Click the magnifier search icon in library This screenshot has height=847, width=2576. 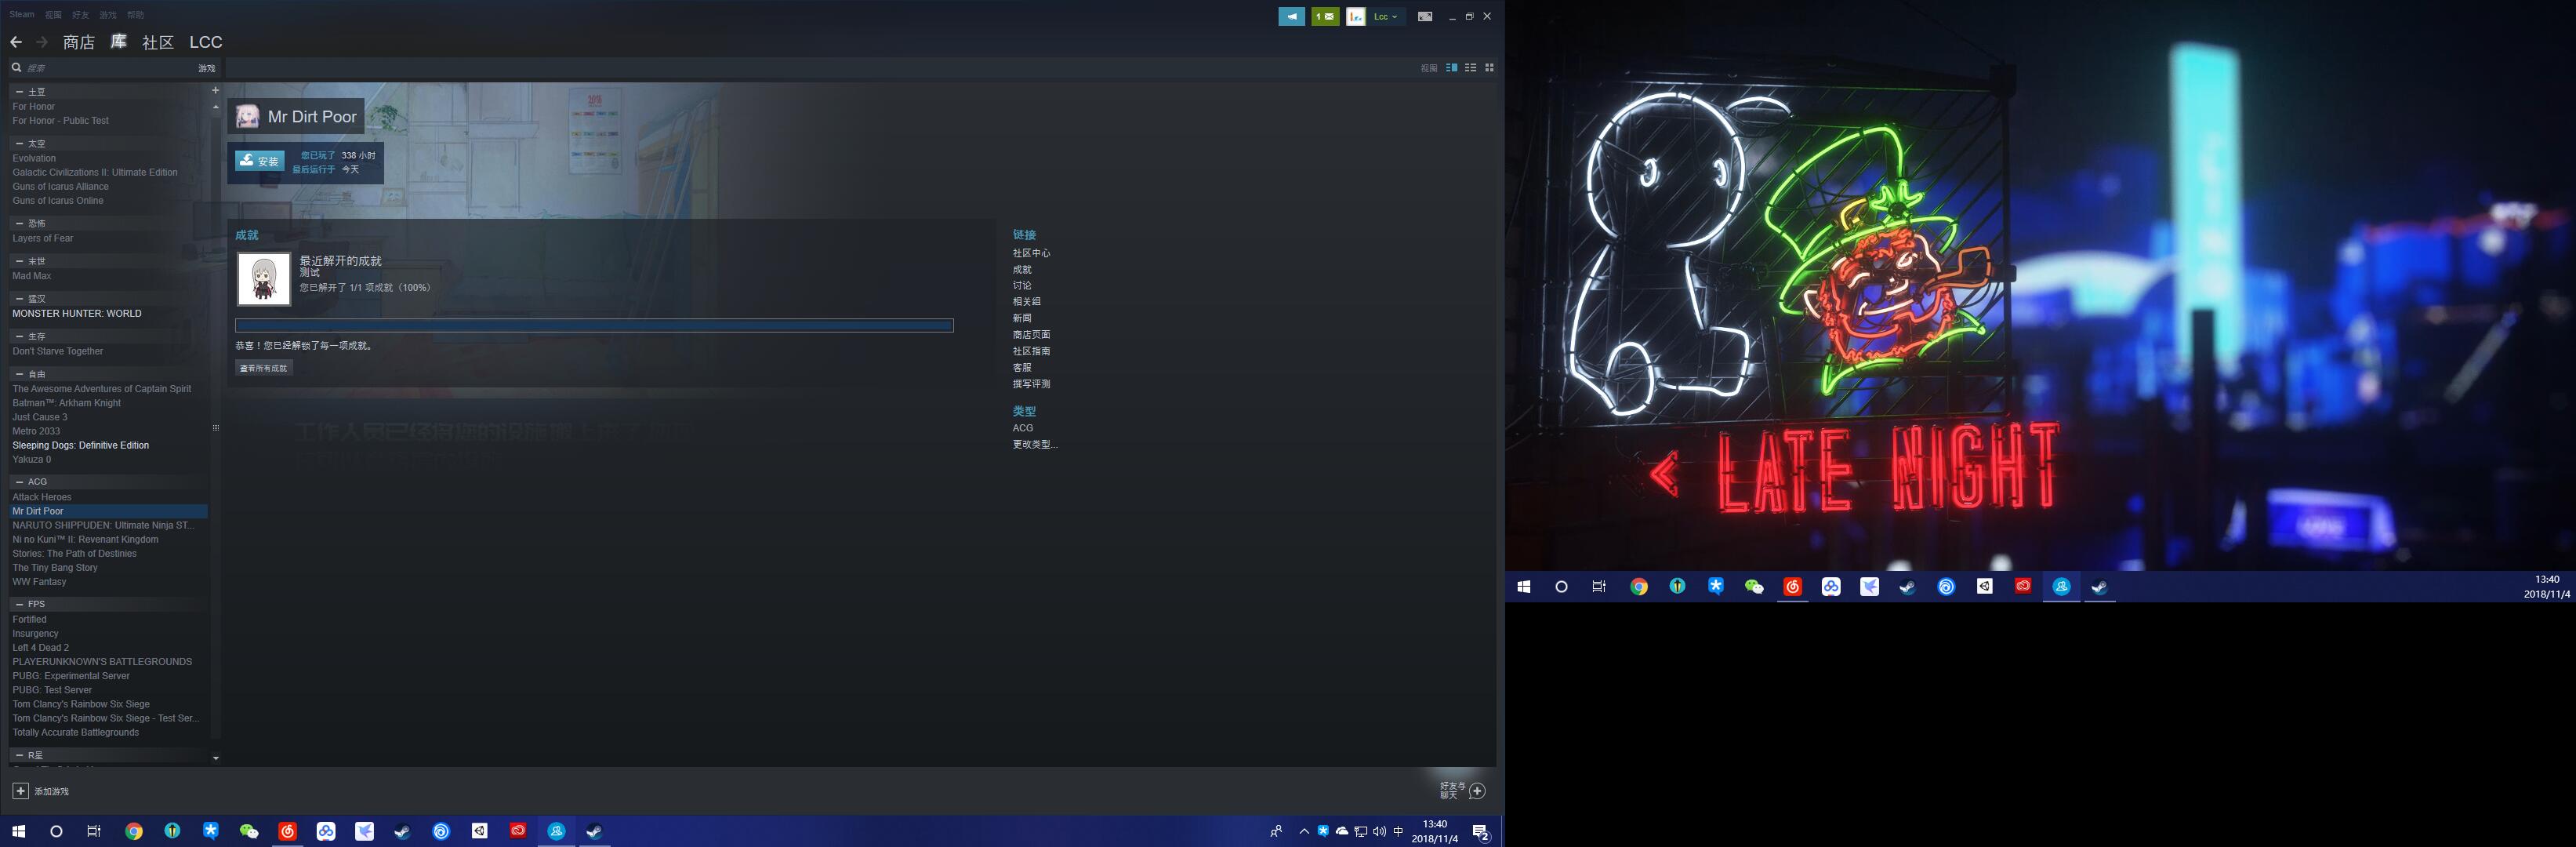tap(16, 68)
